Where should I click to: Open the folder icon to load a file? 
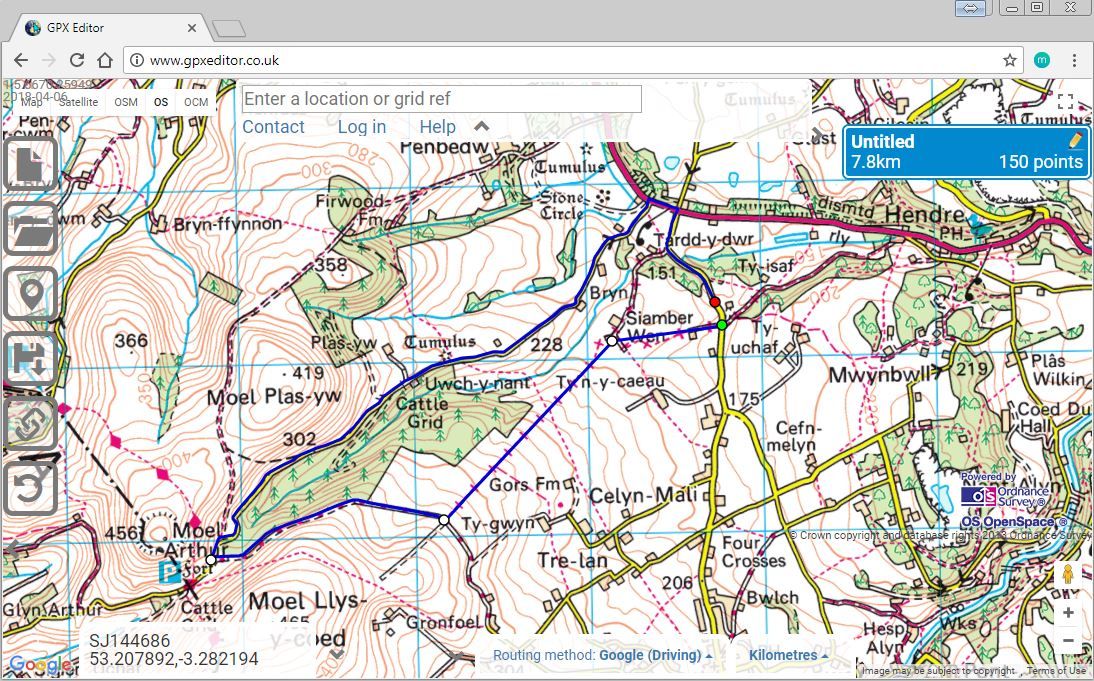(x=30, y=229)
